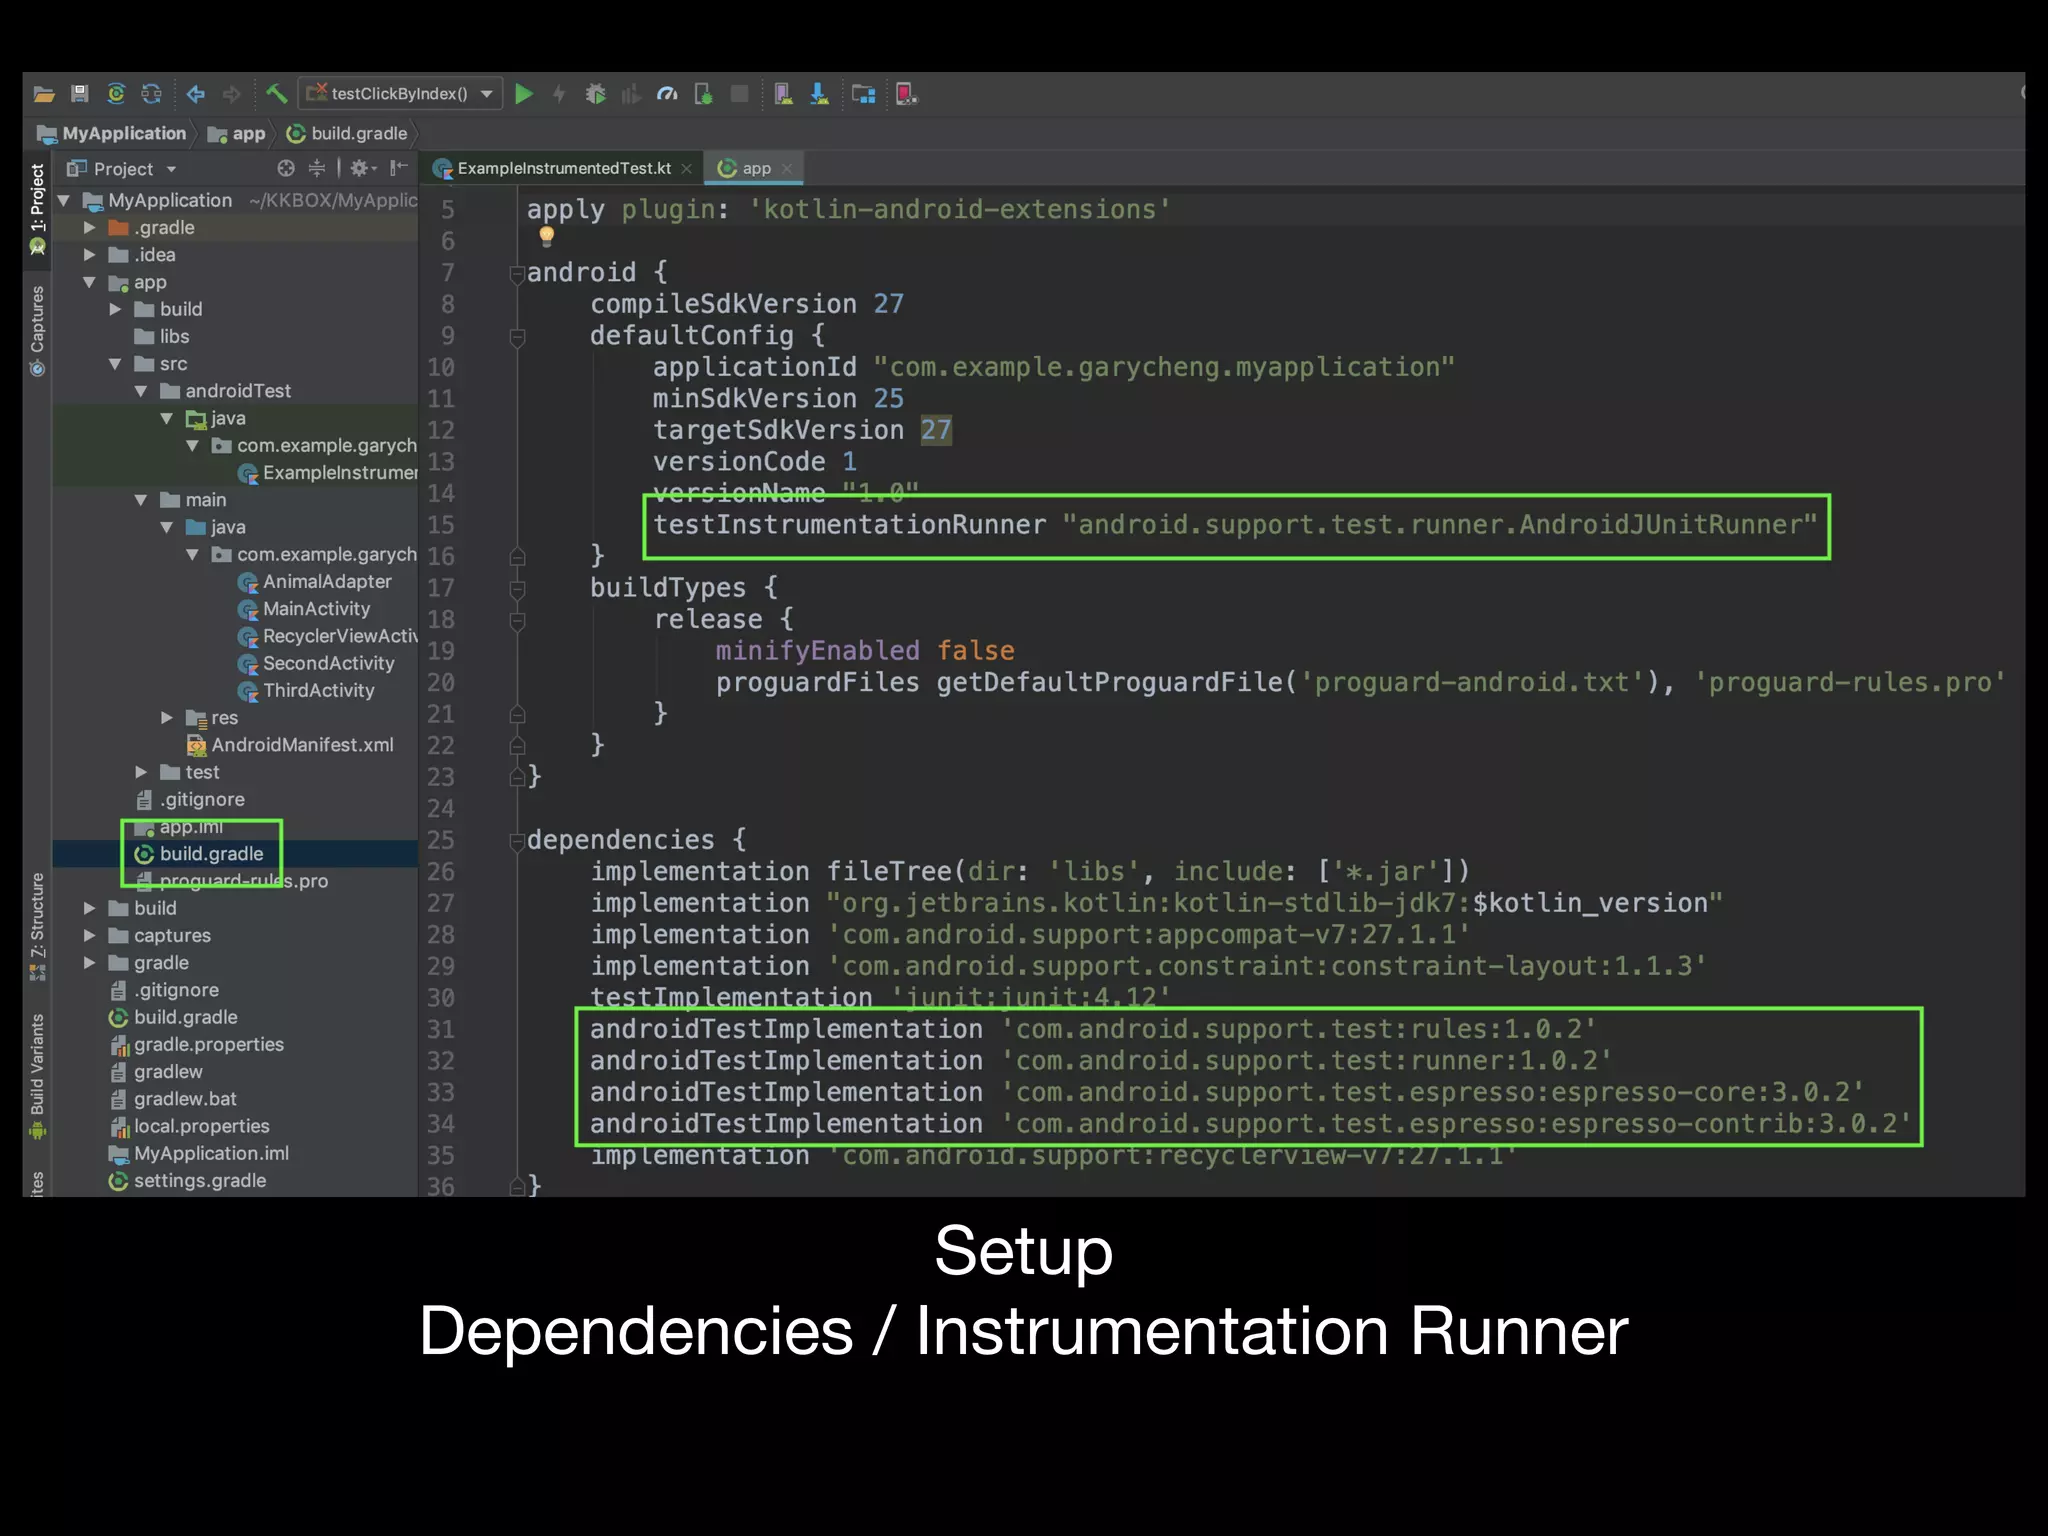The height and width of the screenshot is (1536, 2048).
Task: Select ThirdActivity in the project tree
Action: pos(306,690)
